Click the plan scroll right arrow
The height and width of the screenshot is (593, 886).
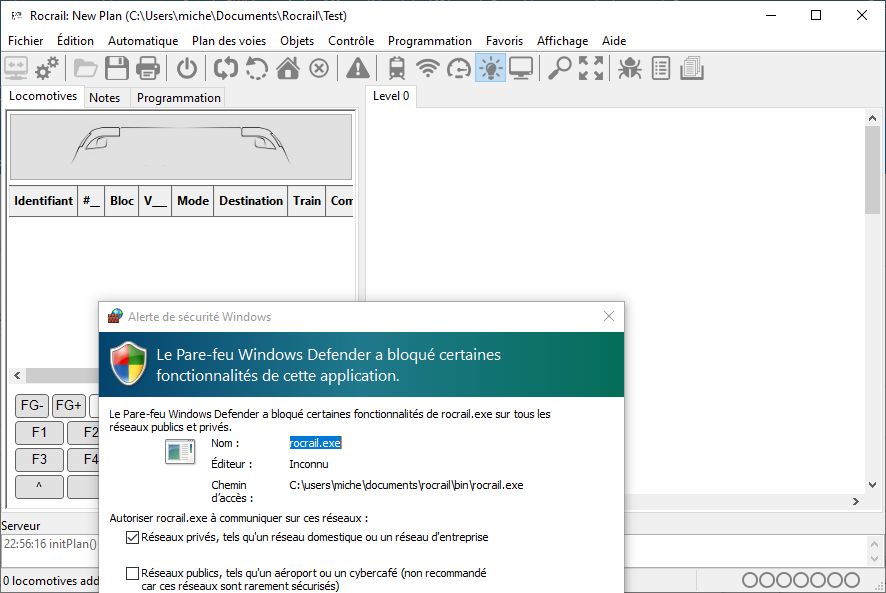tap(856, 501)
